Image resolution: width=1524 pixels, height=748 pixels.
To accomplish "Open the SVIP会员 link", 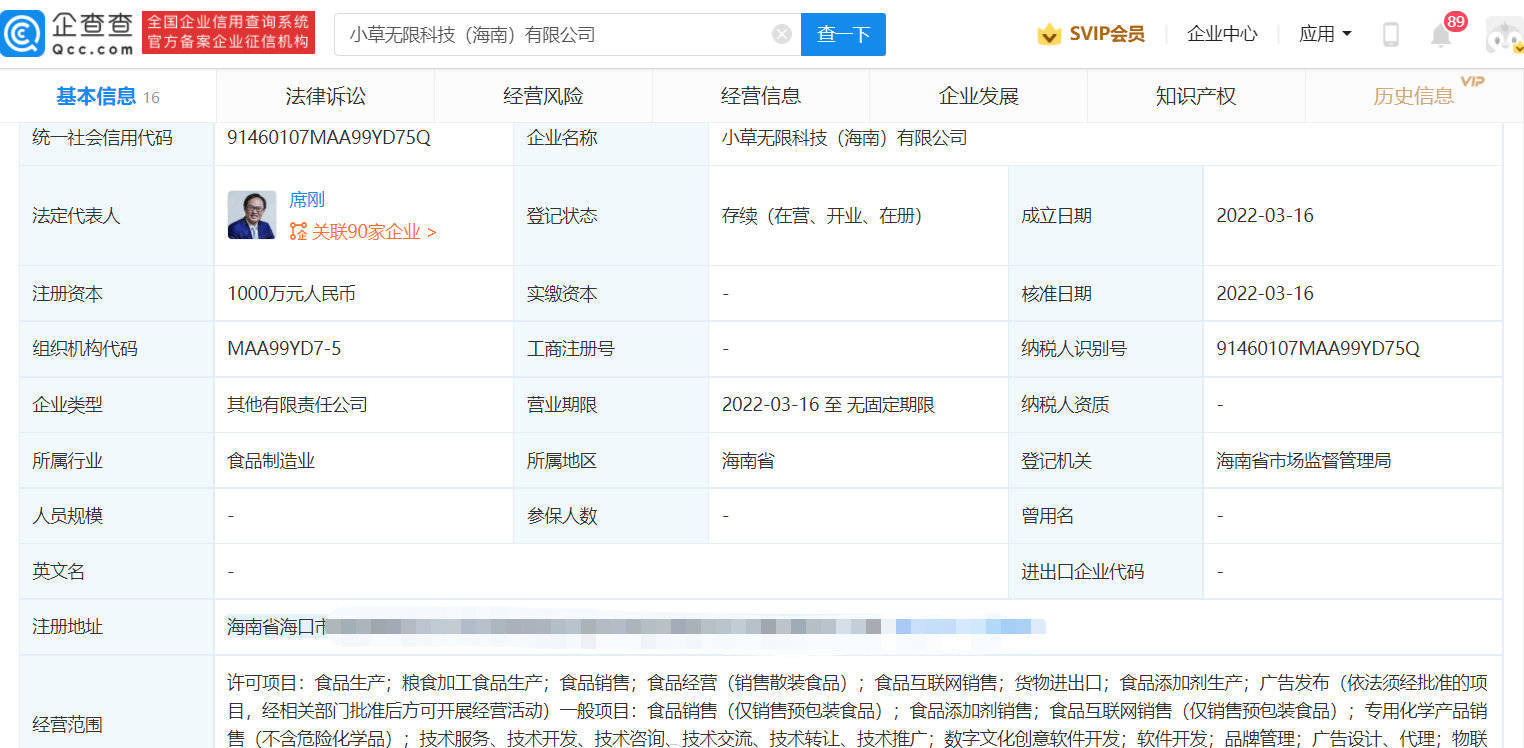I will tap(1107, 34).
